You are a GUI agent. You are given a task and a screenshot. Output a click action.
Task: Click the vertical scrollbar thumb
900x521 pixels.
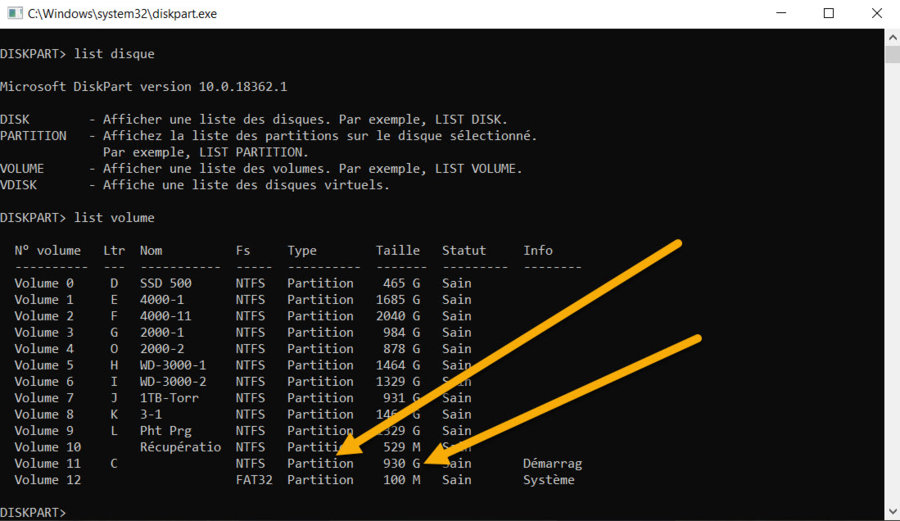[892, 54]
